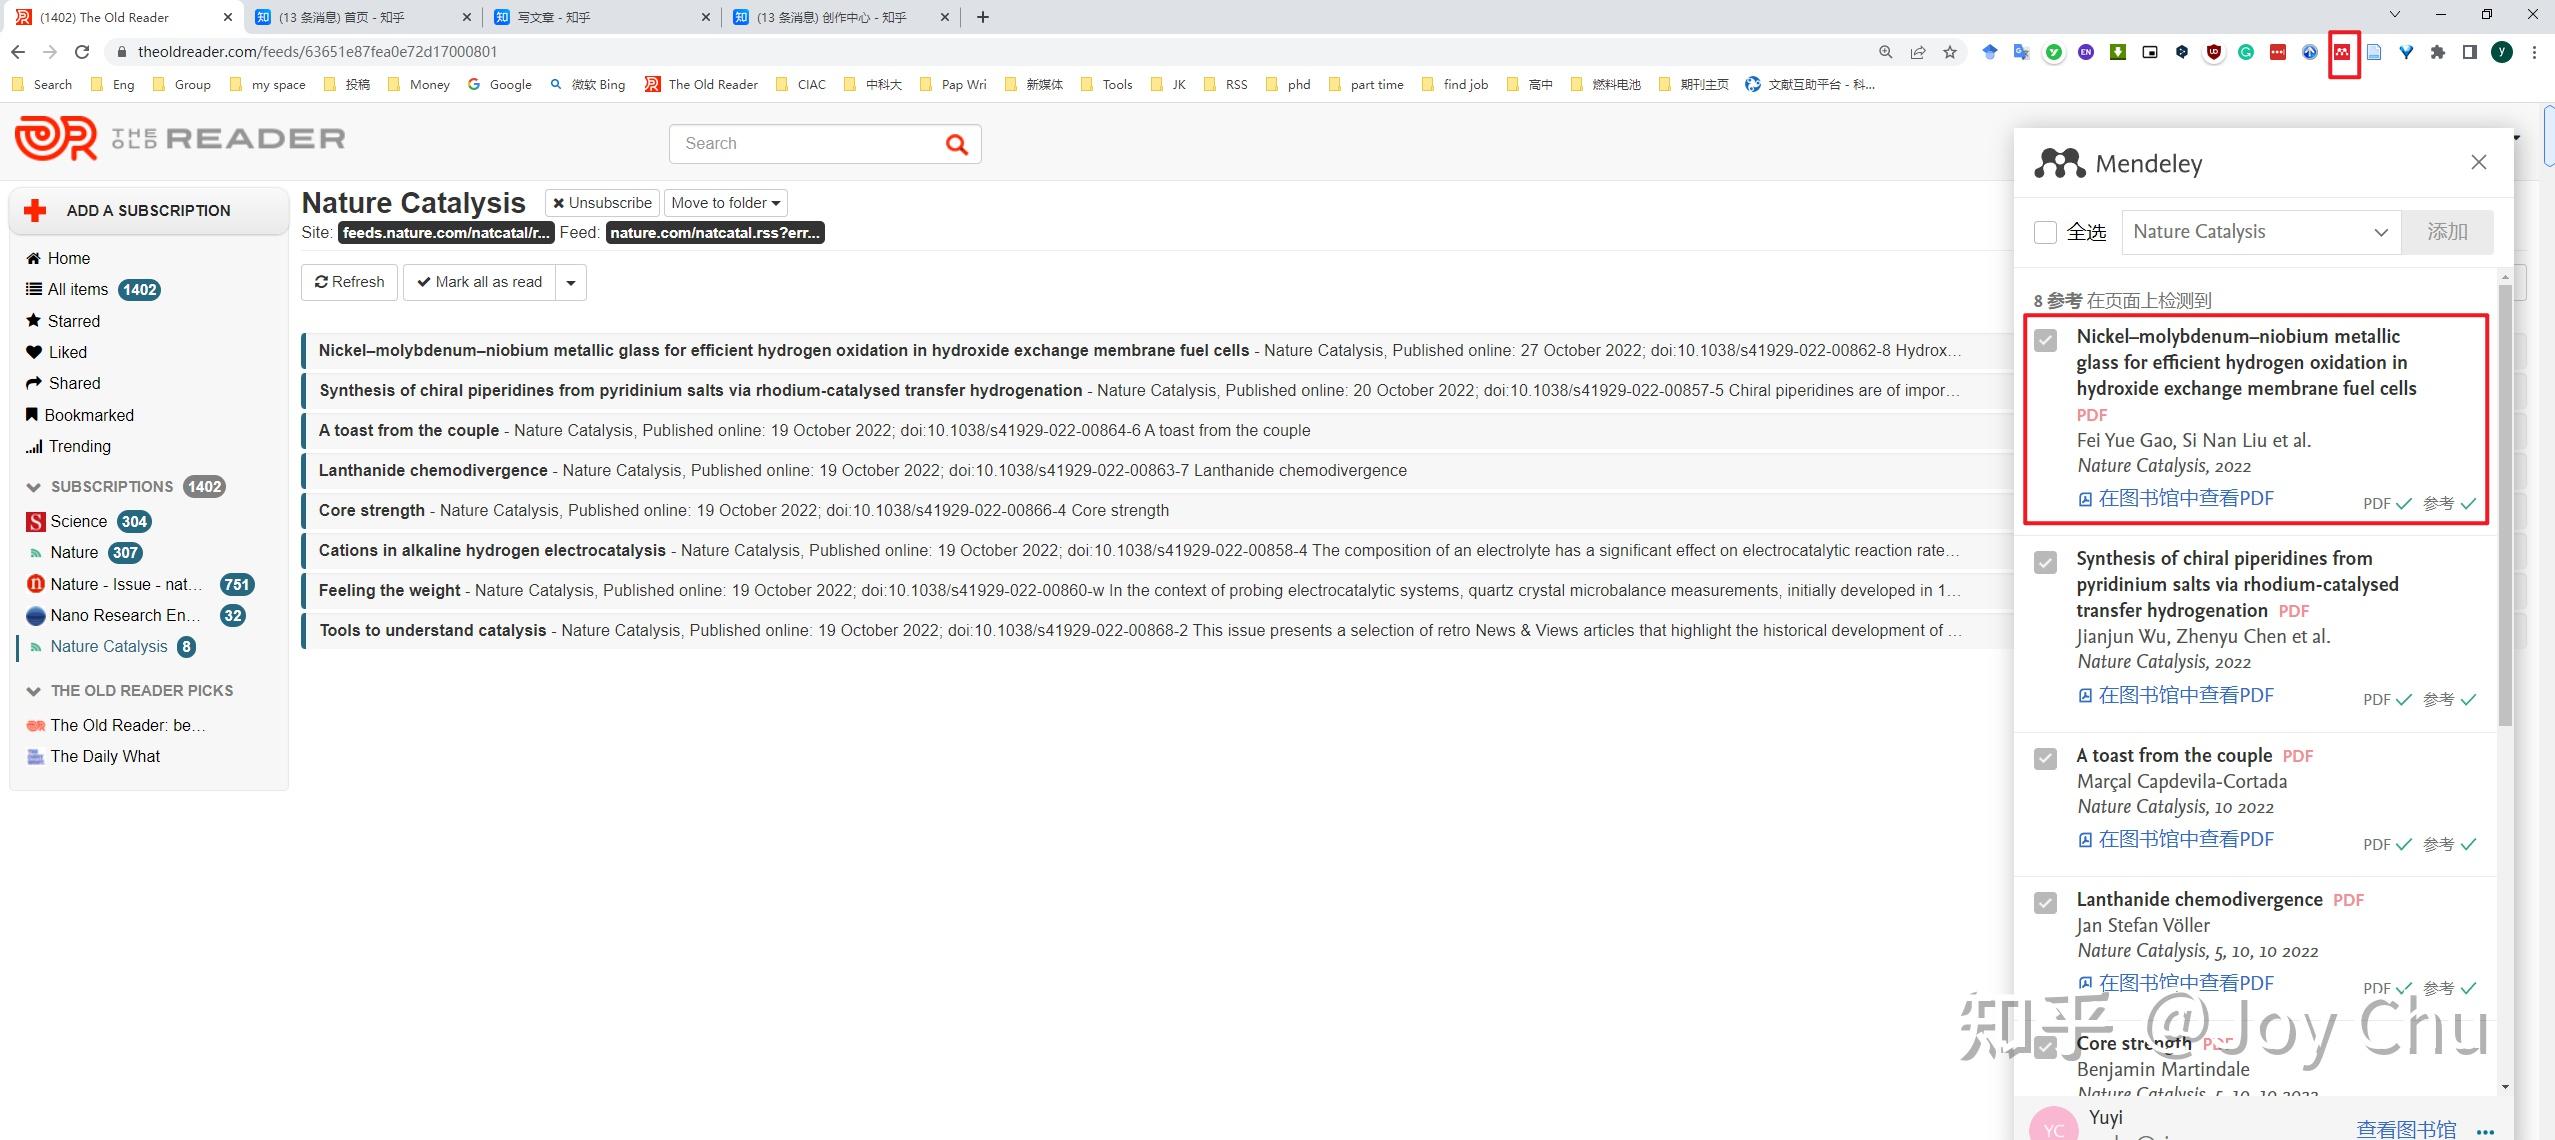Open the Nature Catalysis collection dropdown in Mendeley
This screenshot has height=1140, width=2555.
tap(2260, 232)
